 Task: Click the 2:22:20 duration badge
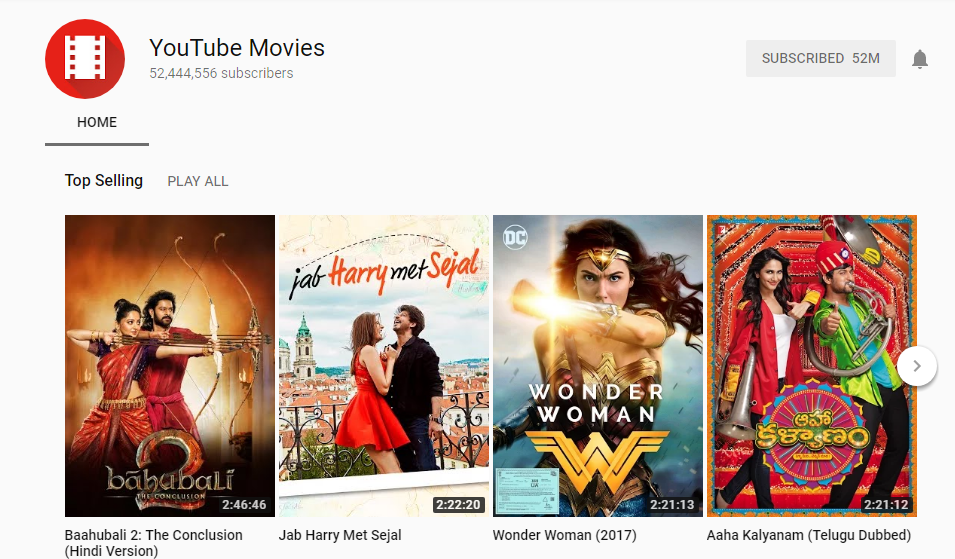click(458, 505)
